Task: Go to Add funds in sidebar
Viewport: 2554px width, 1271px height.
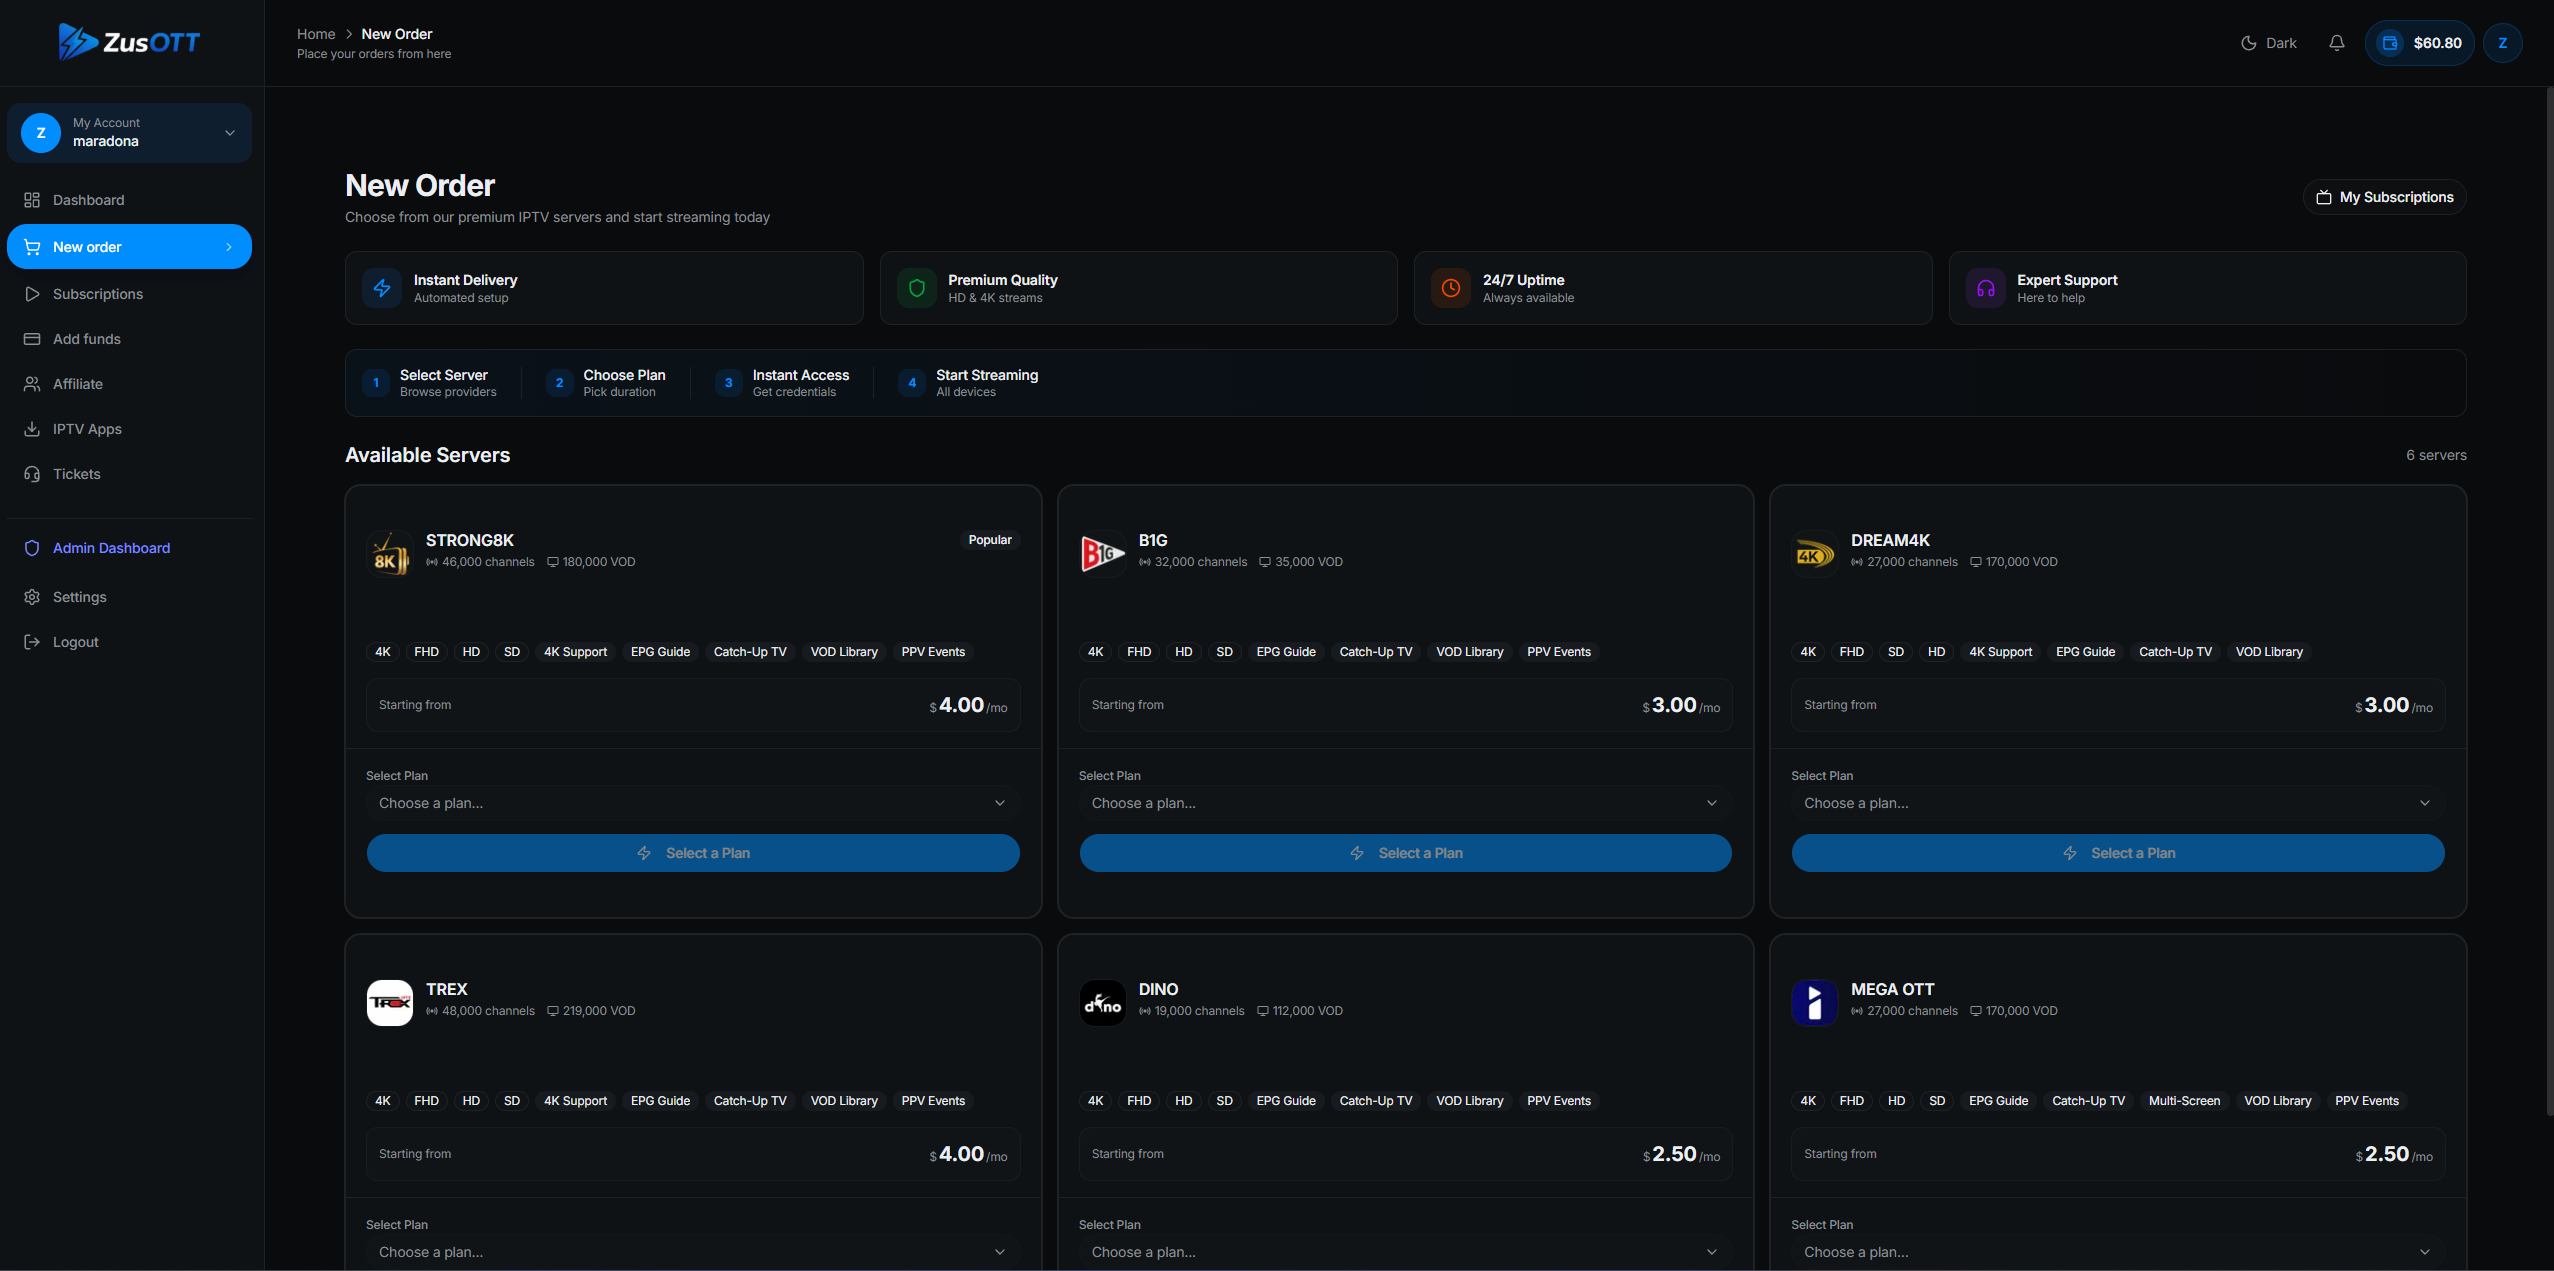Action: coord(86,339)
